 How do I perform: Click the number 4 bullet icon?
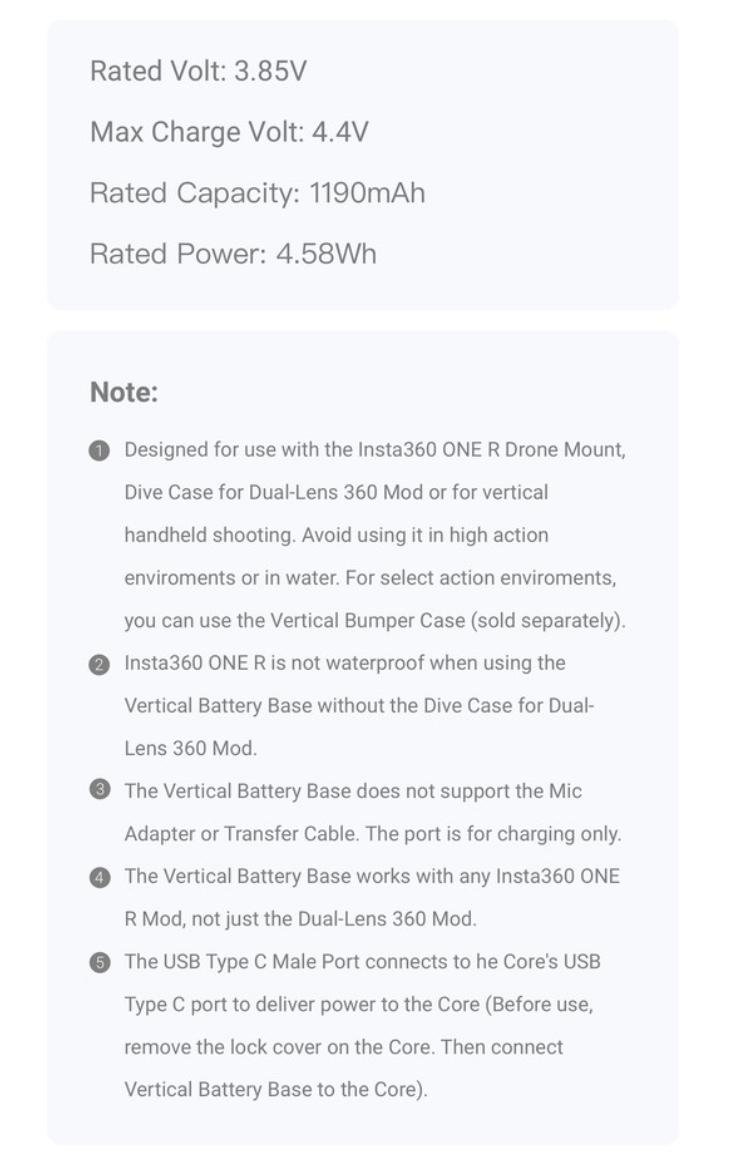(x=99, y=878)
